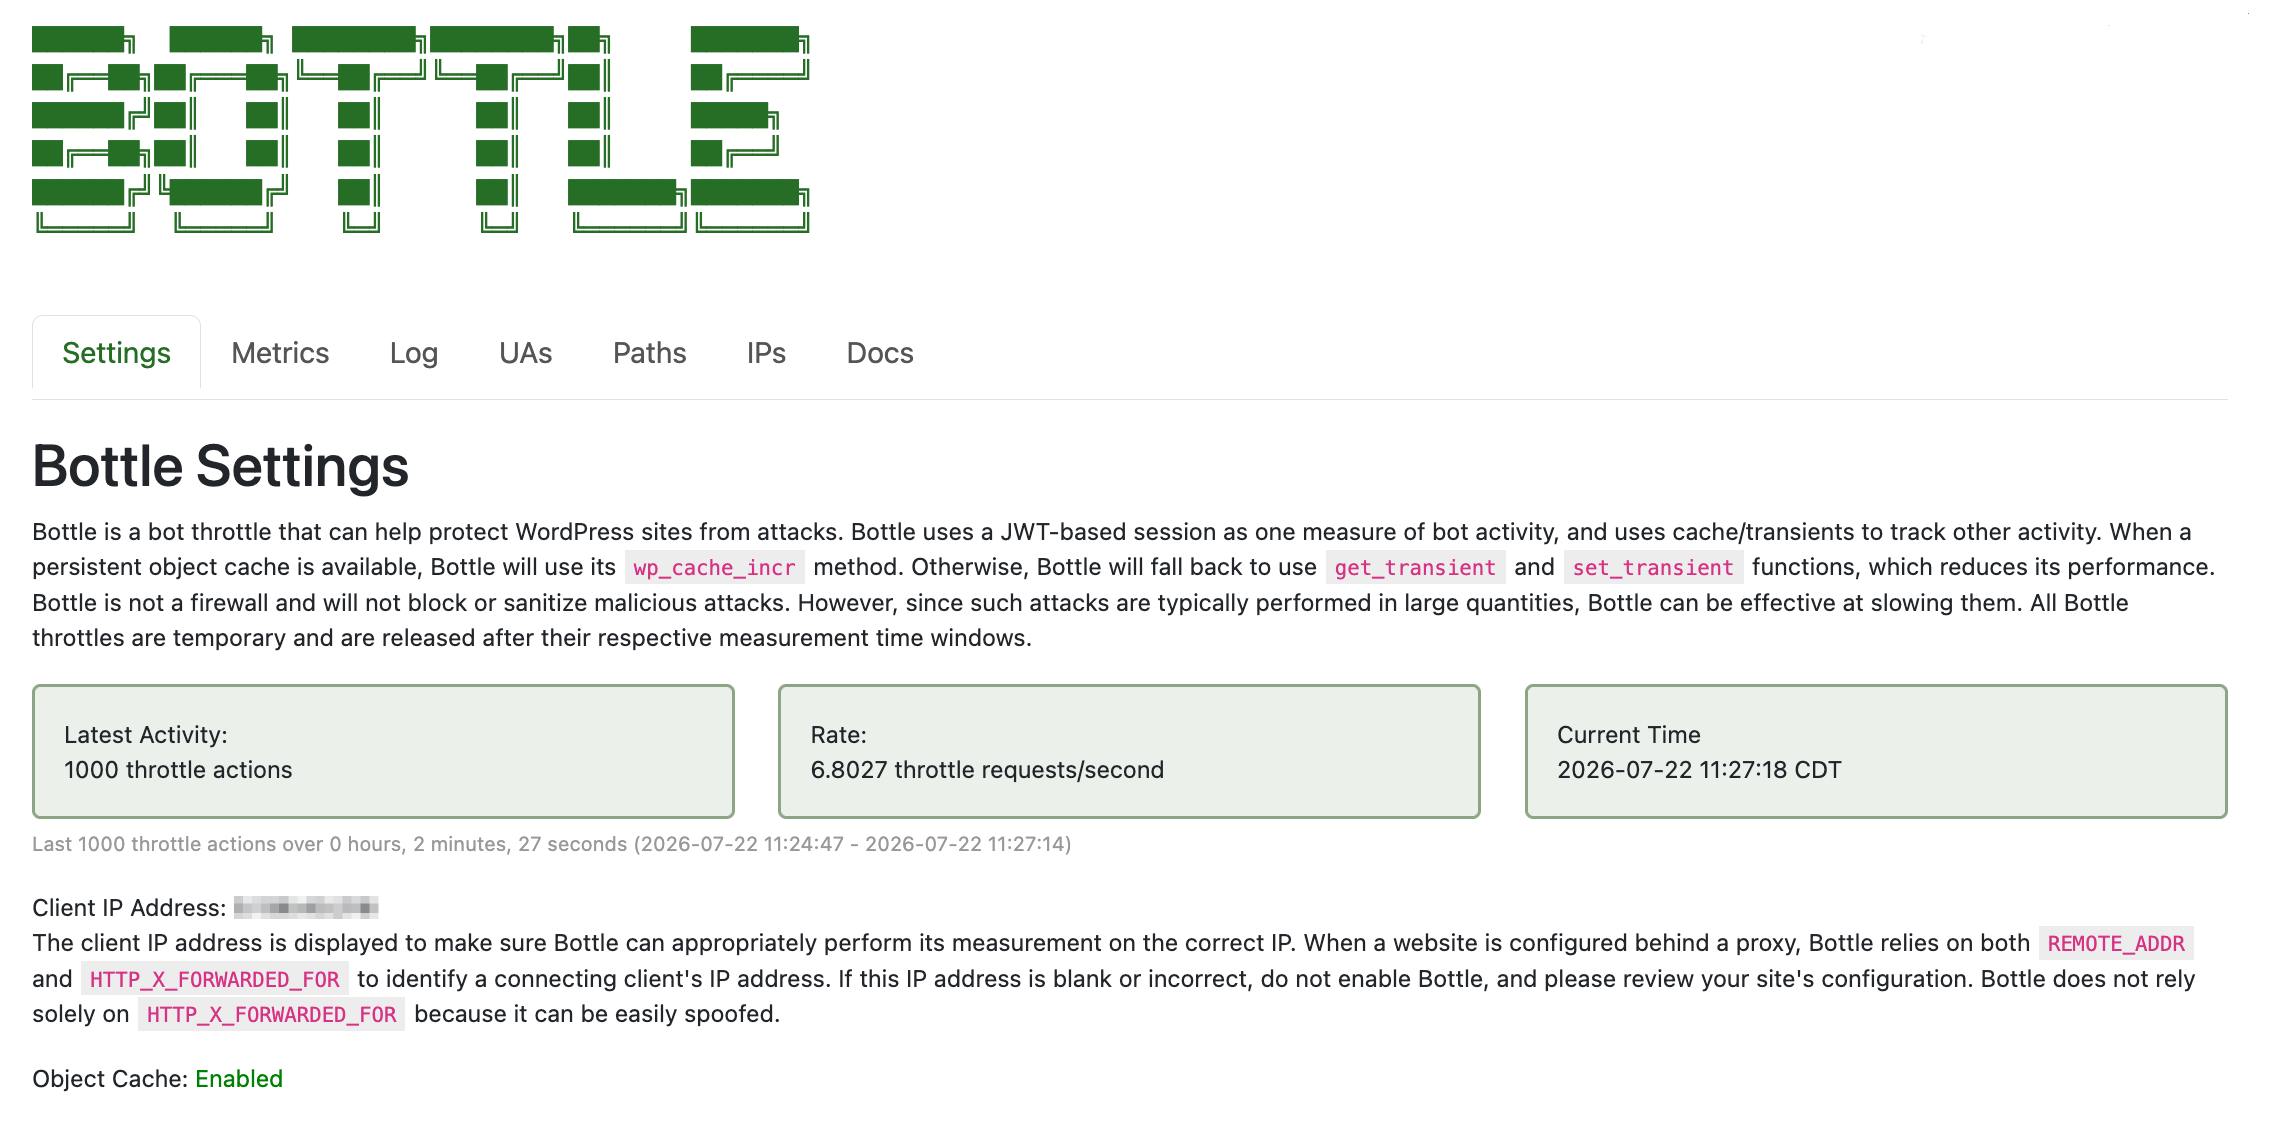Screen dimensions: 2286x1148
Task: View the IPs tab
Action: (766, 353)
